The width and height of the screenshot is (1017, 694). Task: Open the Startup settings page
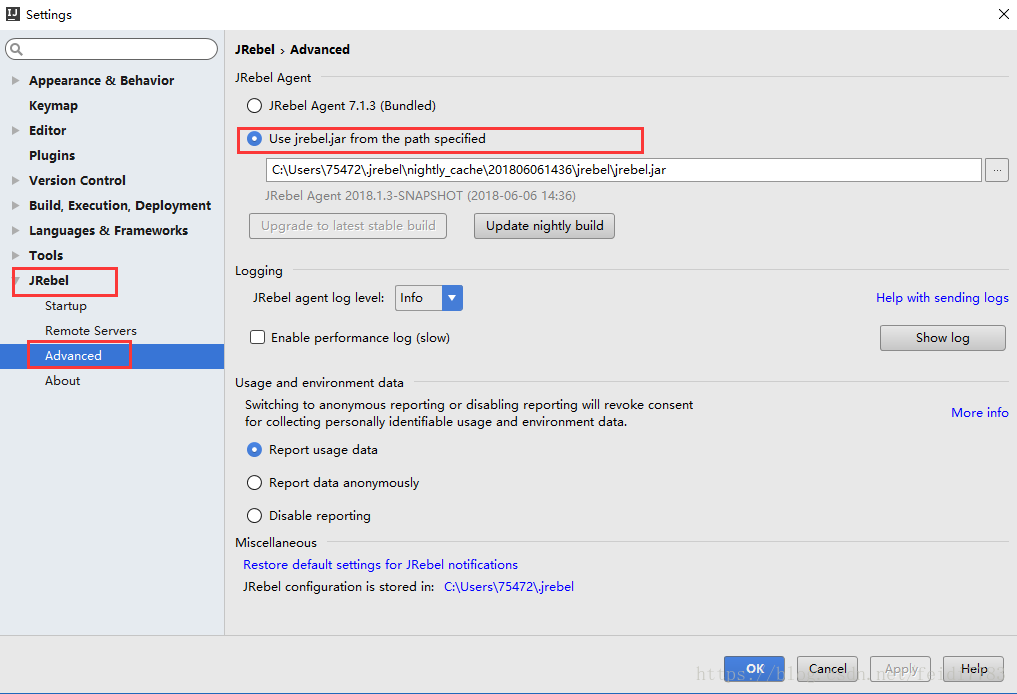(x=66, y=306)
